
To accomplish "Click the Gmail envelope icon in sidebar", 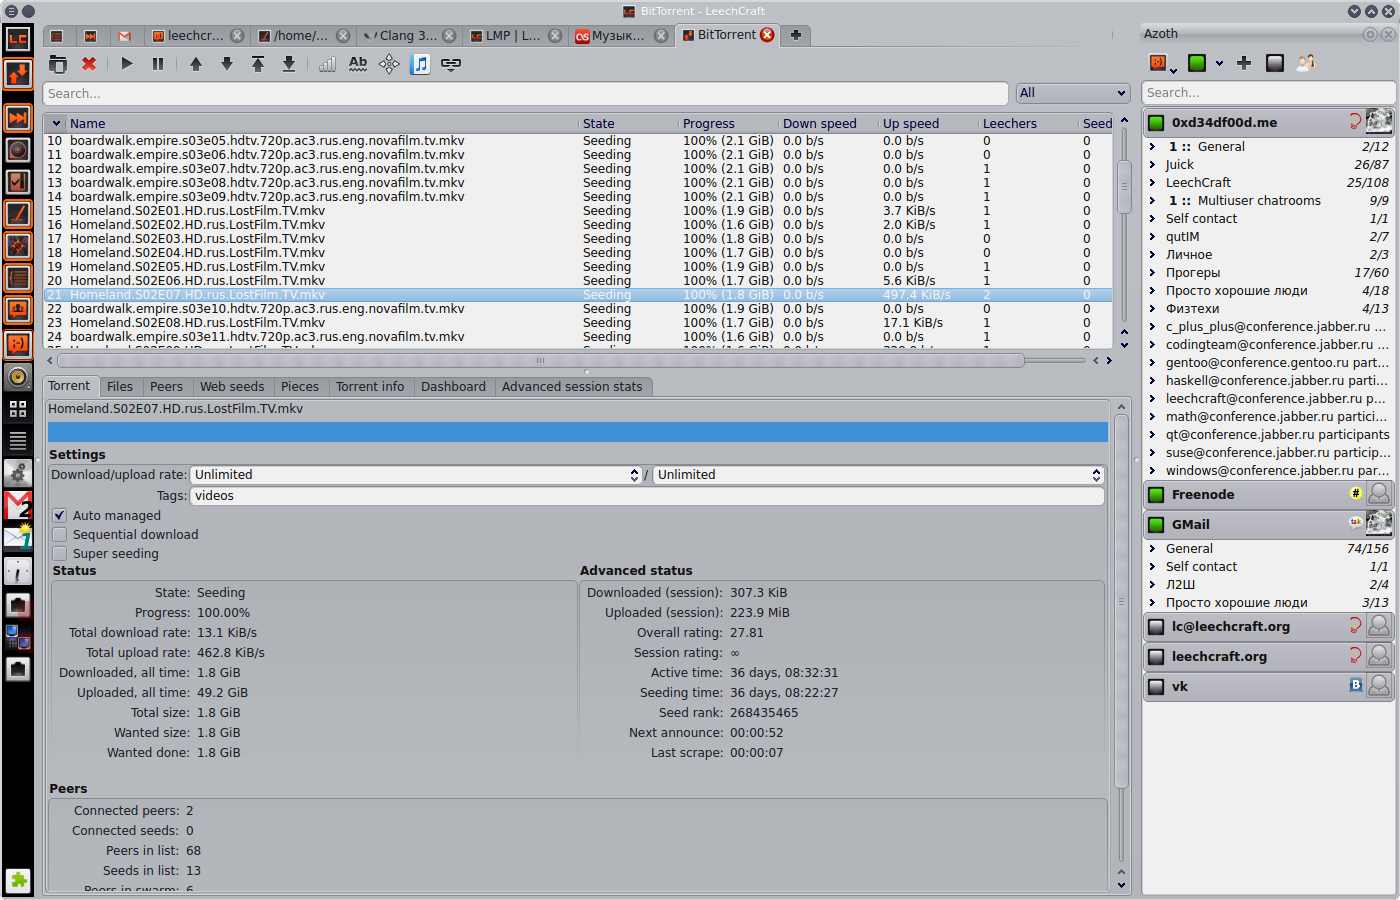I will click(18, 505).
